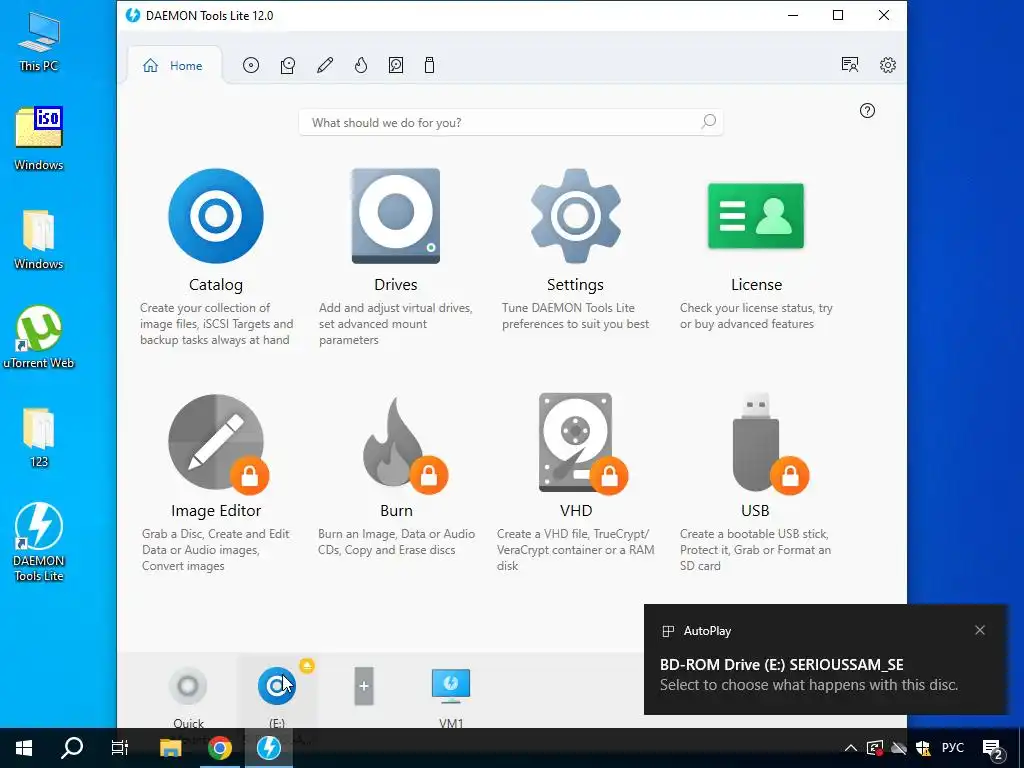Focus the 'What should we do for you?' search box
Image resolution: width=1024 pixels, height=768 pixels.
[511, 122]
